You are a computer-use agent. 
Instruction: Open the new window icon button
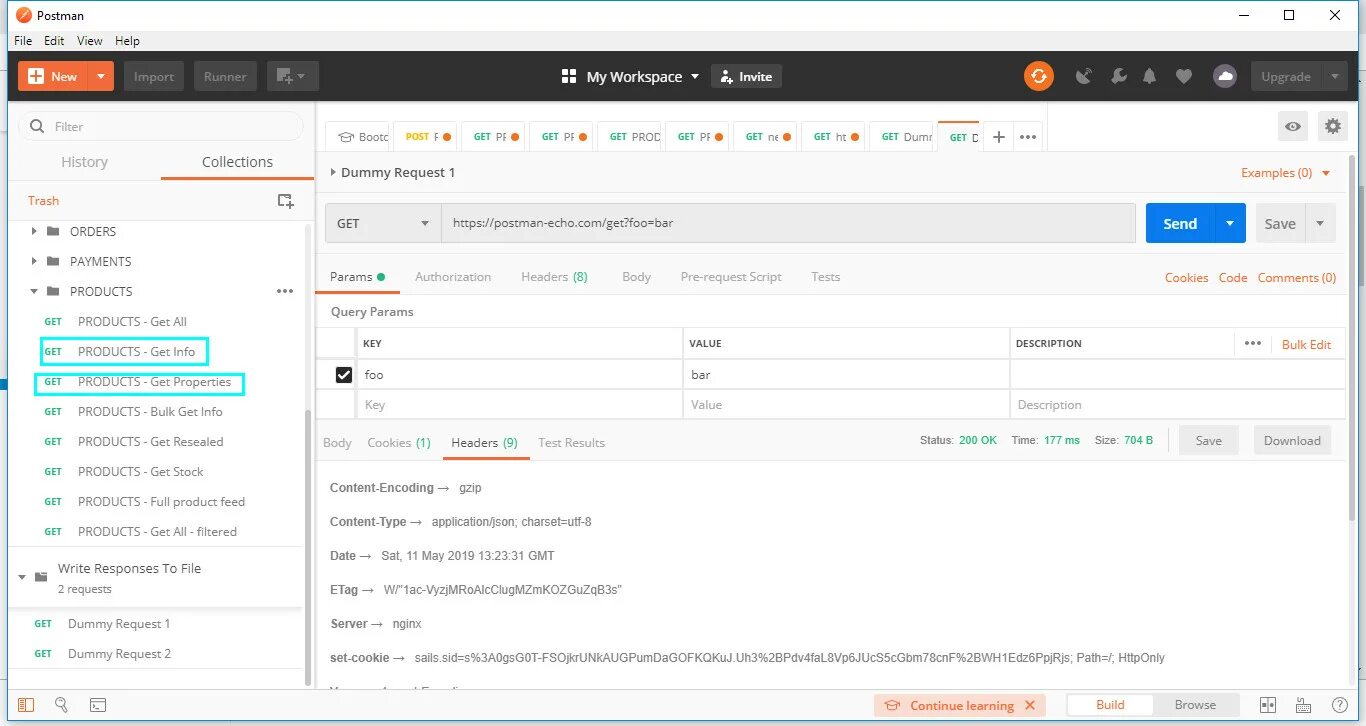click(x=292, y=76)
